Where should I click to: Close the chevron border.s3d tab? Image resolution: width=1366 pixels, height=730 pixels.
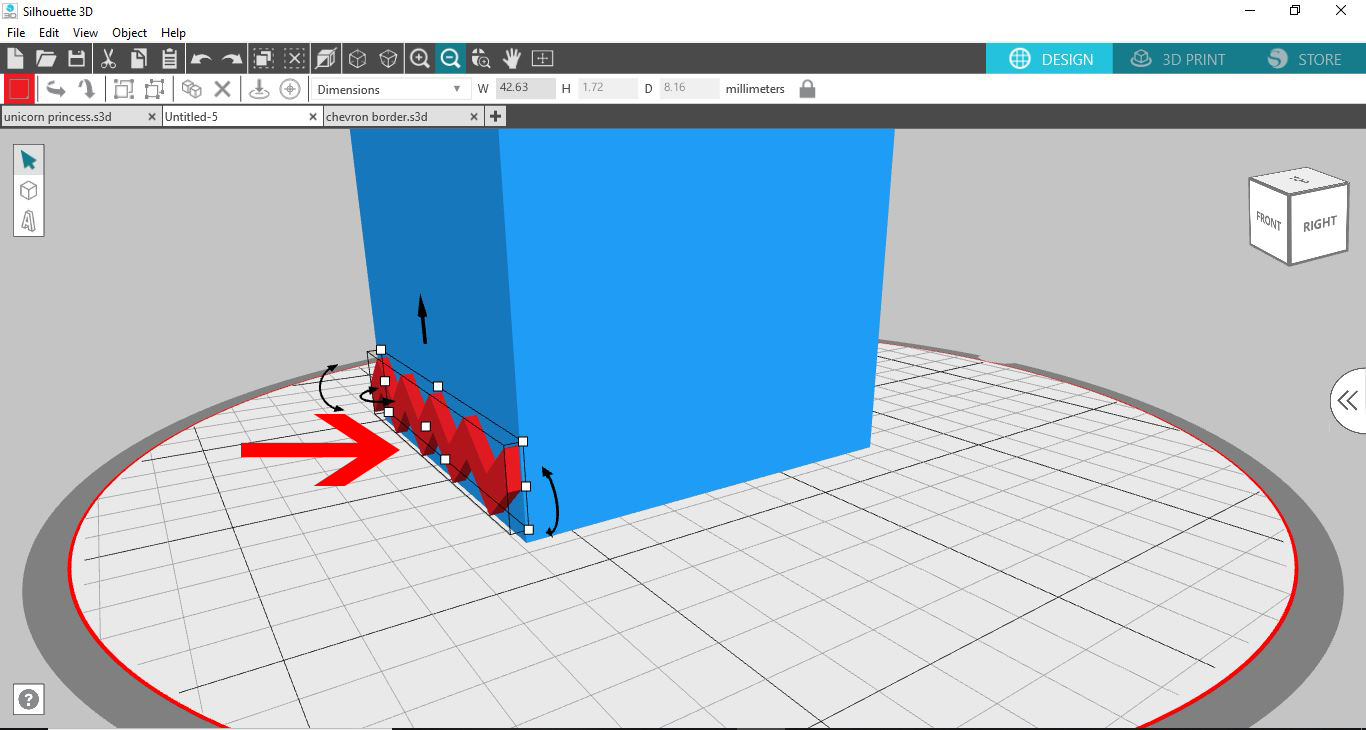pos(475,116)
